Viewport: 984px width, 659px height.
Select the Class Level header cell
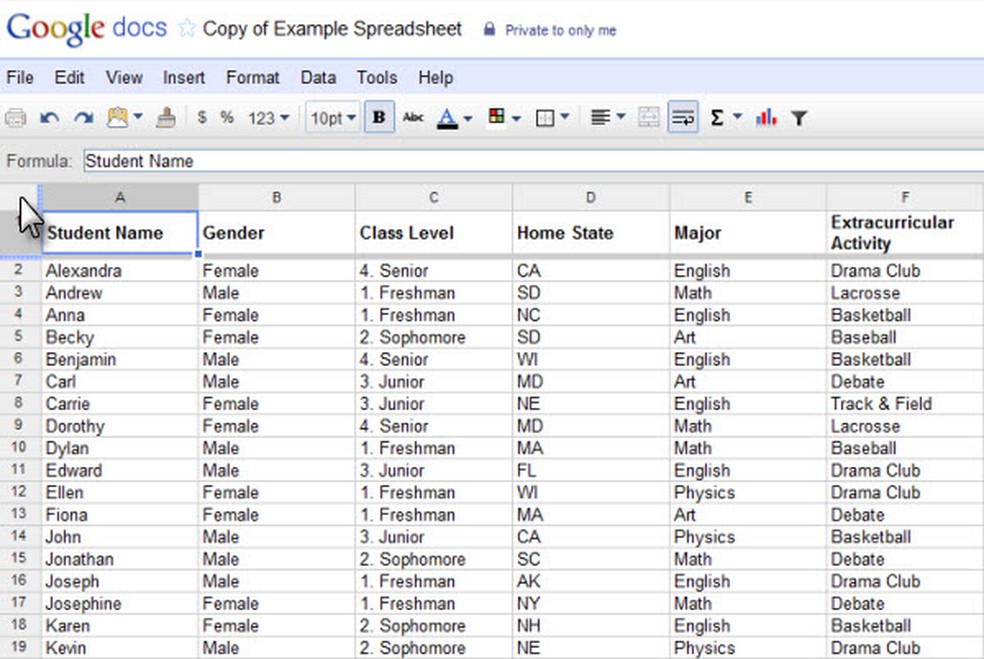coord(434,233)
